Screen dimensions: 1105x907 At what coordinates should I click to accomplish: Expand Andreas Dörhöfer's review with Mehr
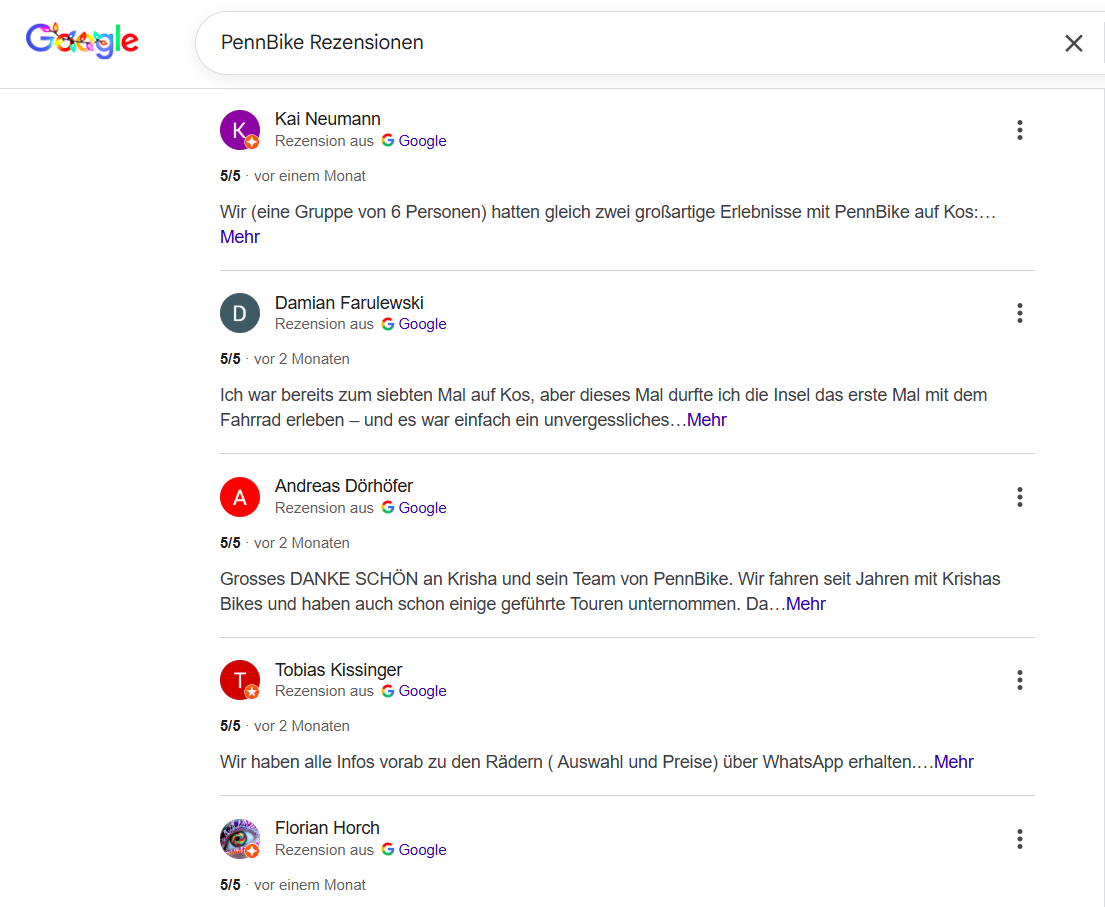[806, 604]
